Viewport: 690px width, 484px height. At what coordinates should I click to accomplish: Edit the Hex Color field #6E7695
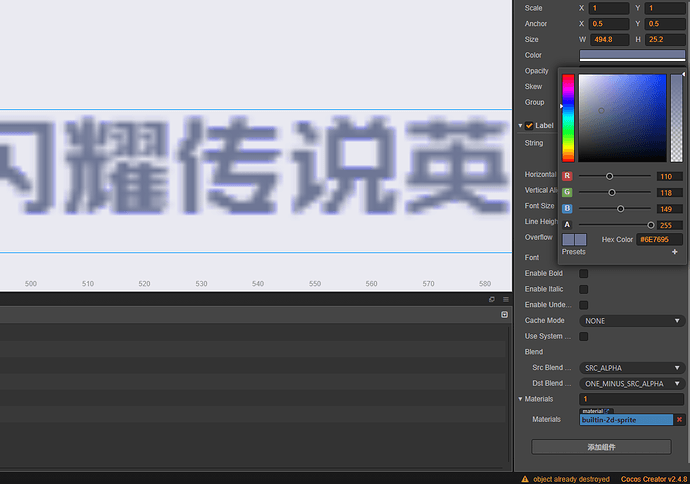(x=659, y=239)
